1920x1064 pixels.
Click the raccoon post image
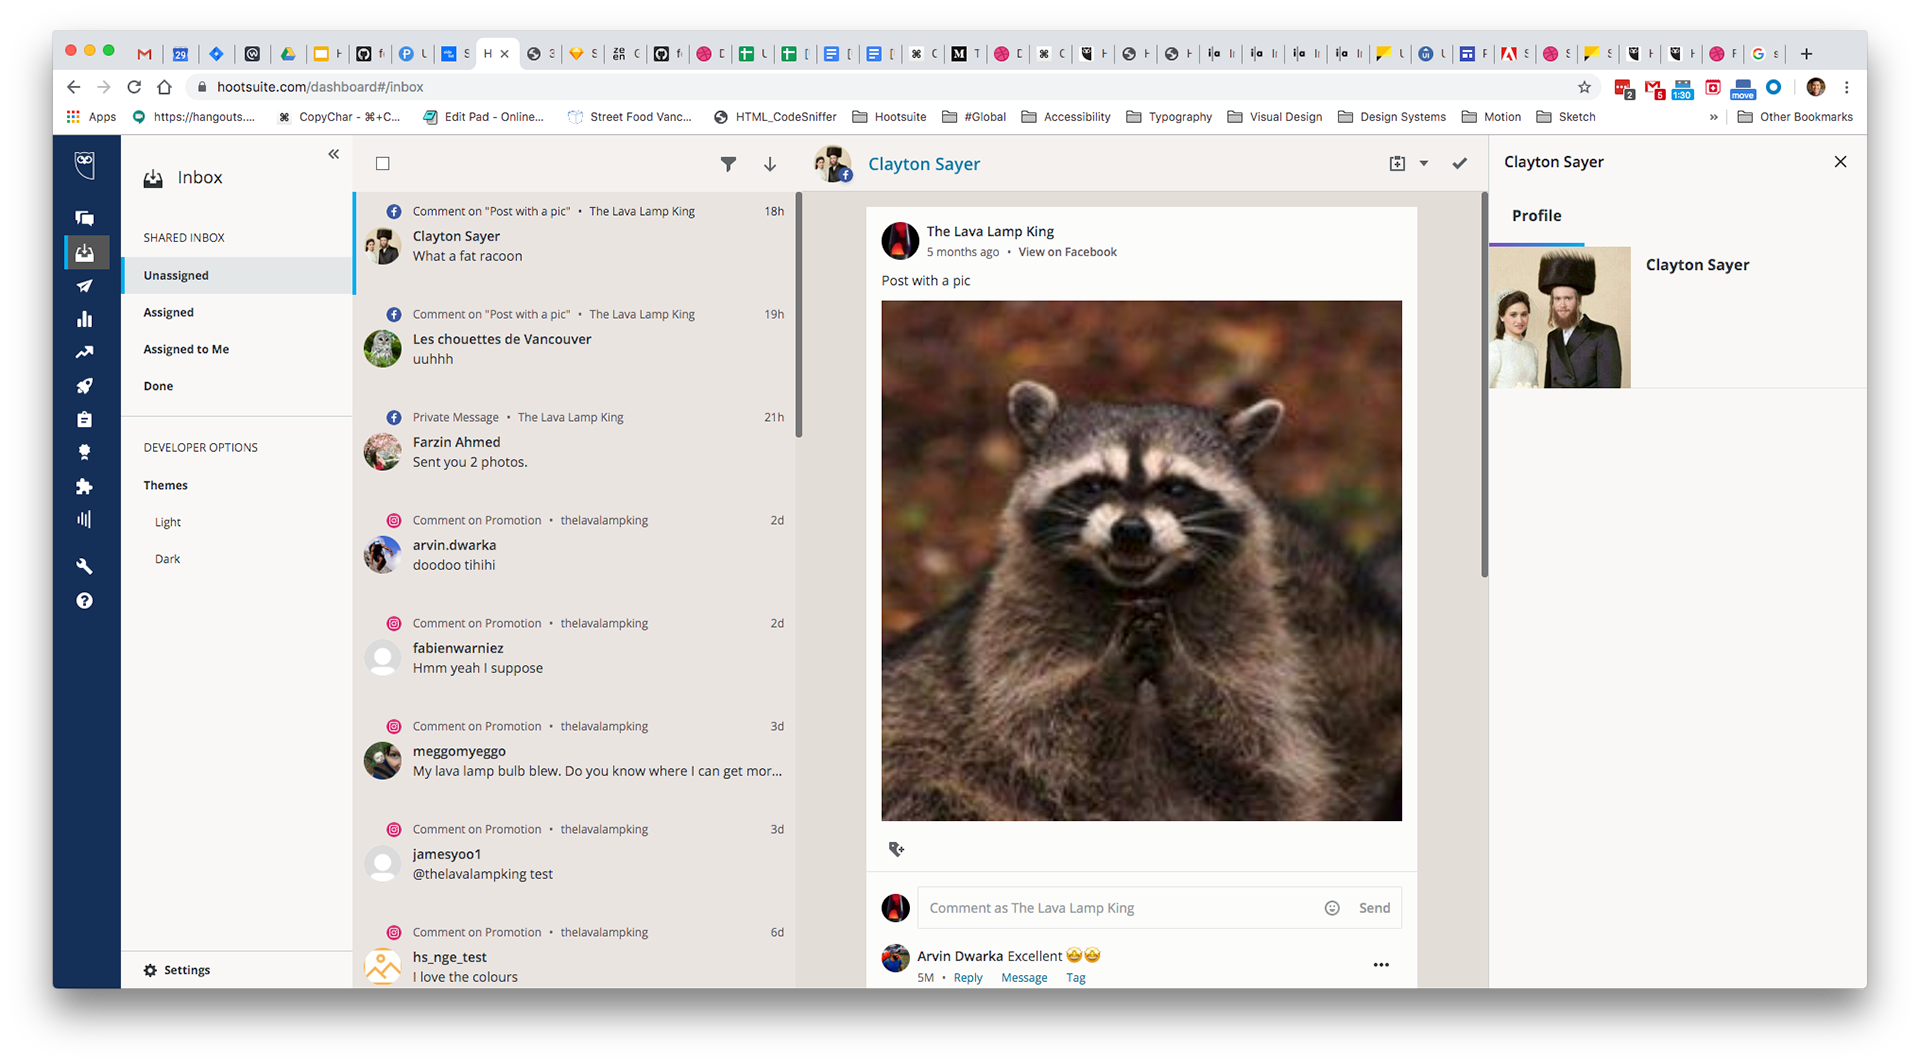tap(1141, 561)
